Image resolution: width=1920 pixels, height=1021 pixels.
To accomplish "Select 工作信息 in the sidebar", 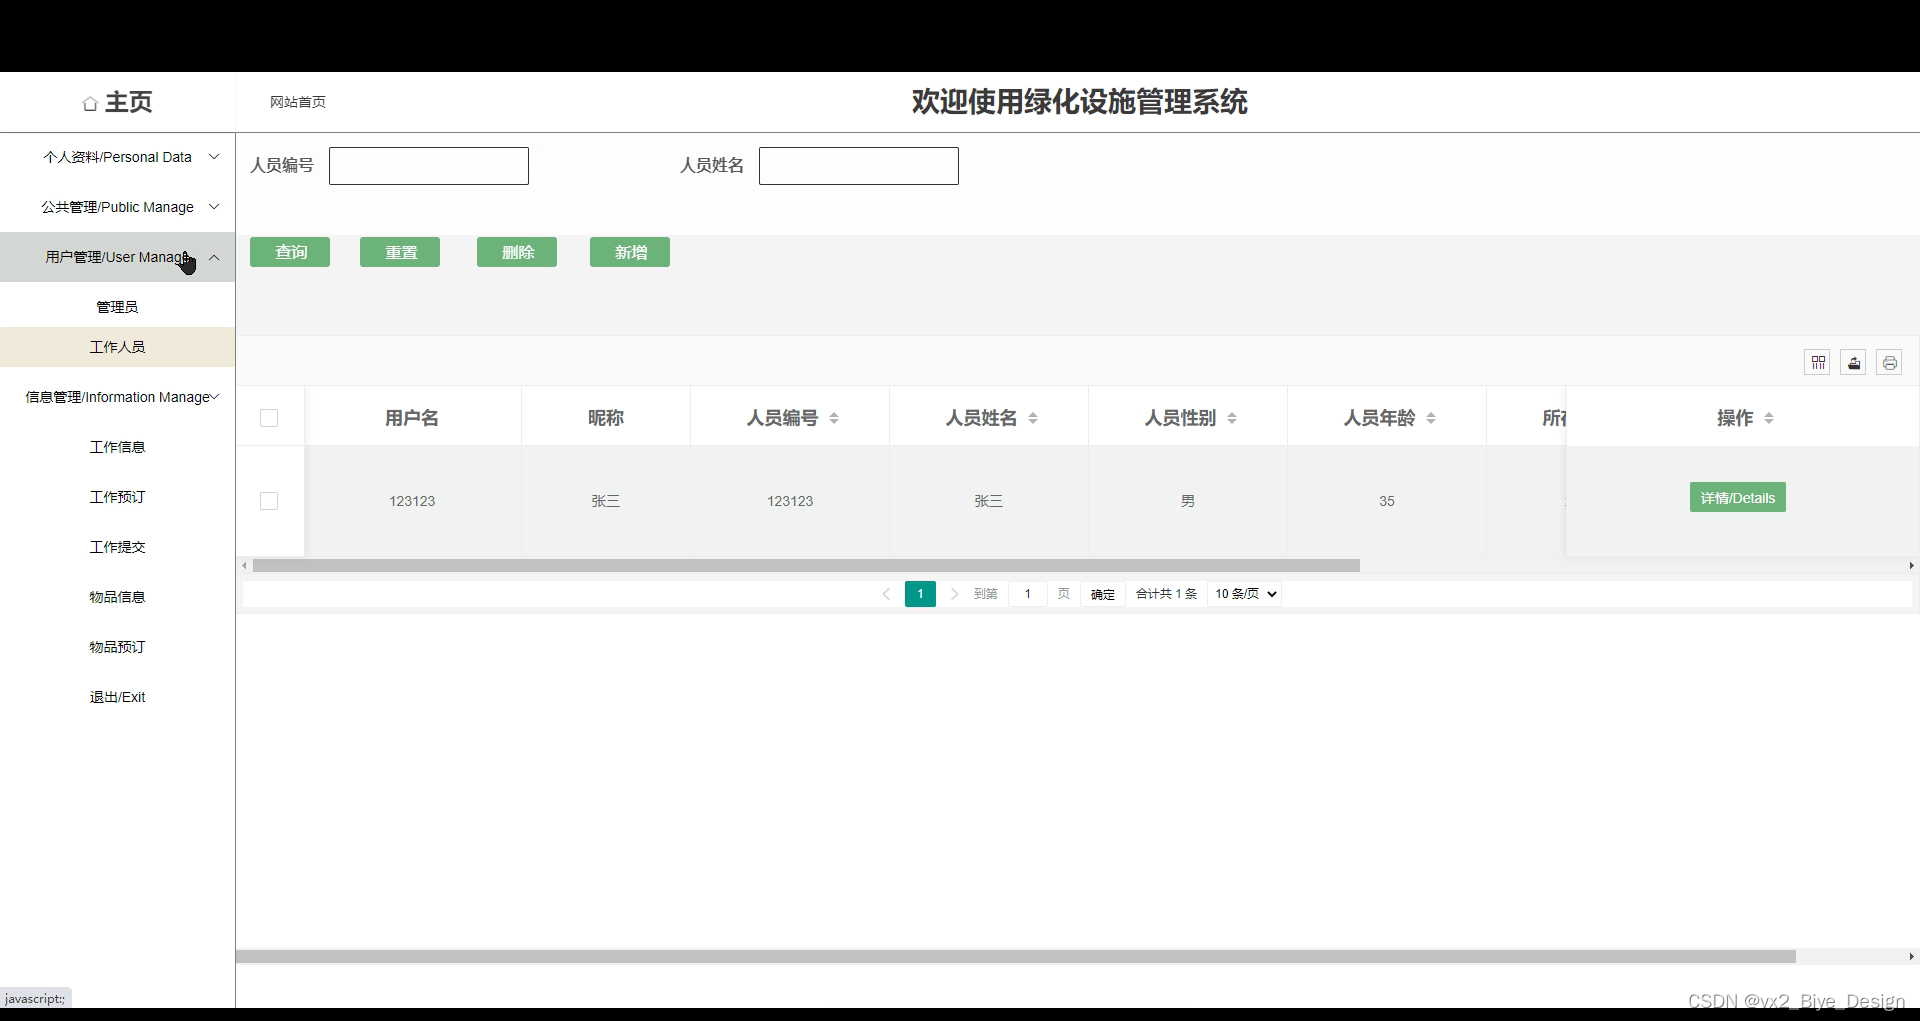I will [117, 447].
